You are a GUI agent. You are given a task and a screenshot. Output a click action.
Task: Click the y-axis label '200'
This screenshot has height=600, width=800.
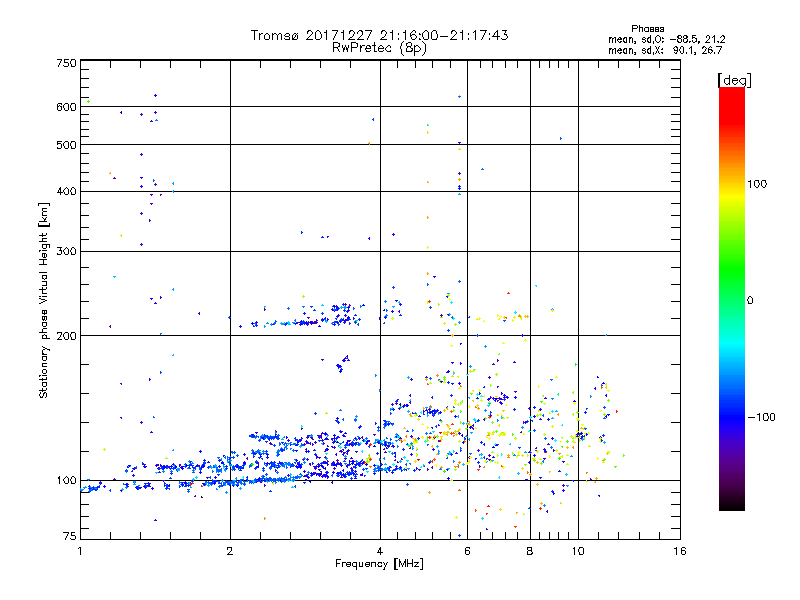pyautogui.click(x=66, y=336)
